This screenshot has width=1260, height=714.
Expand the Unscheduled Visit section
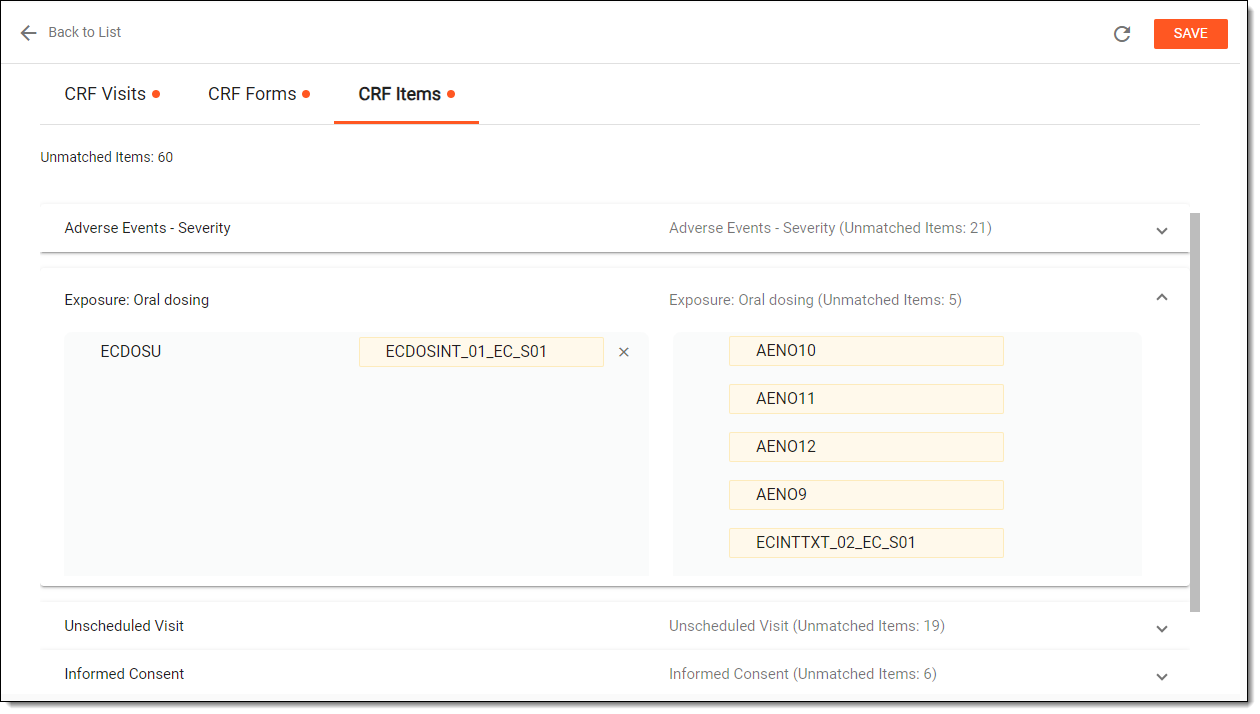click(1162, 628)
